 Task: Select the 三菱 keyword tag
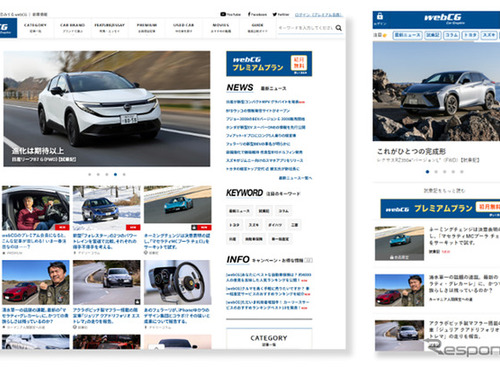coord(294,225)
